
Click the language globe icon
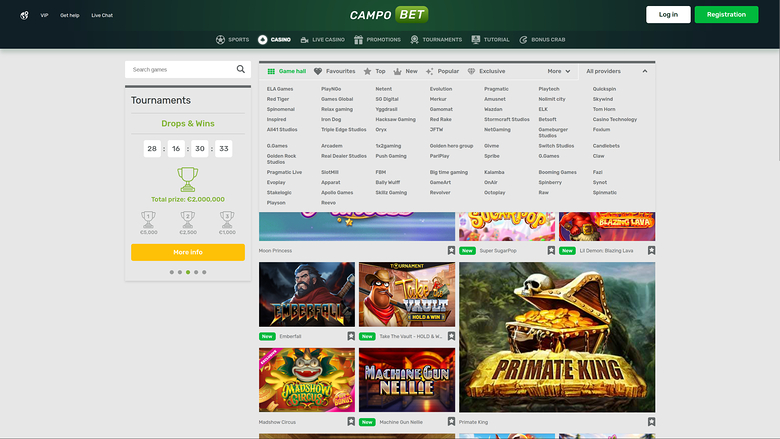[x=24, y=15]
